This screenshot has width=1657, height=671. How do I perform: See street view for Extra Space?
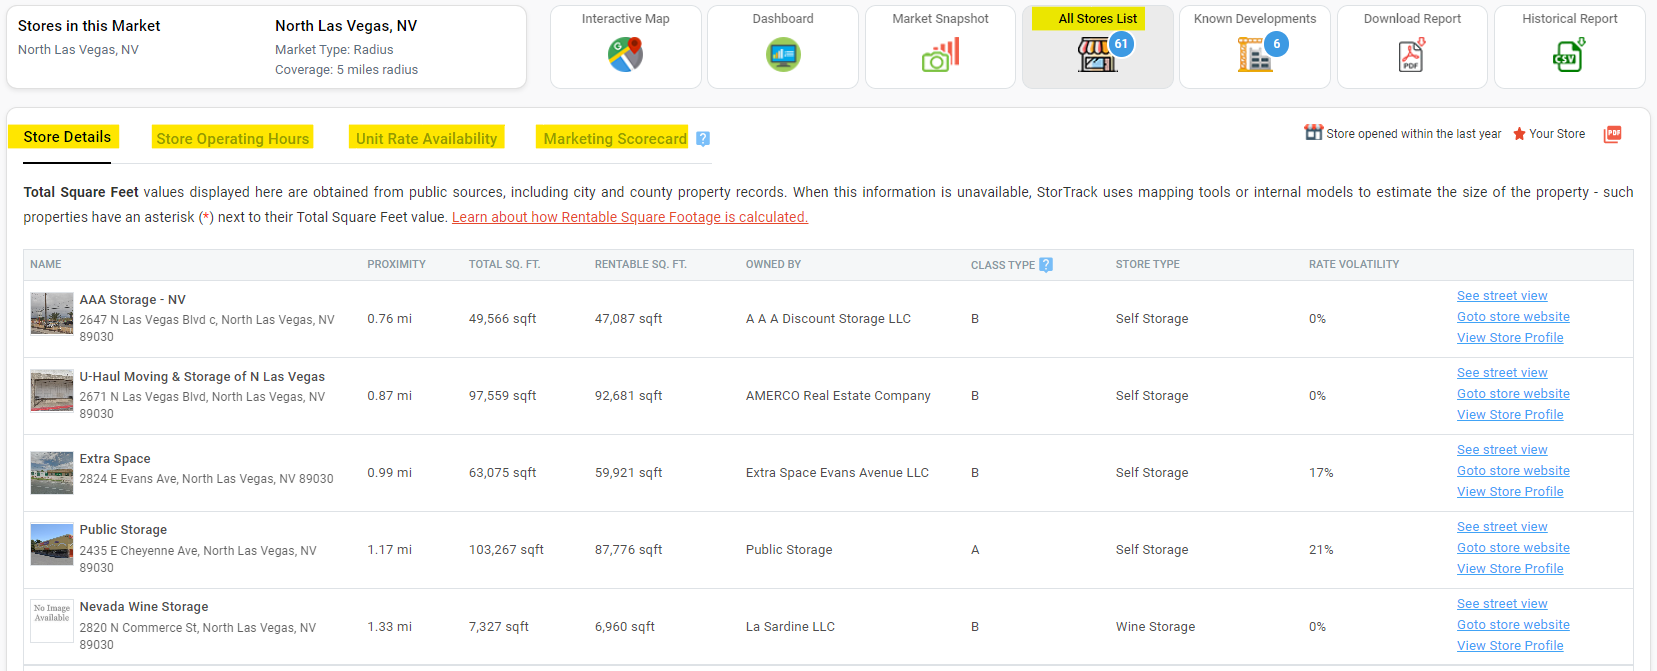point(1502,450)
